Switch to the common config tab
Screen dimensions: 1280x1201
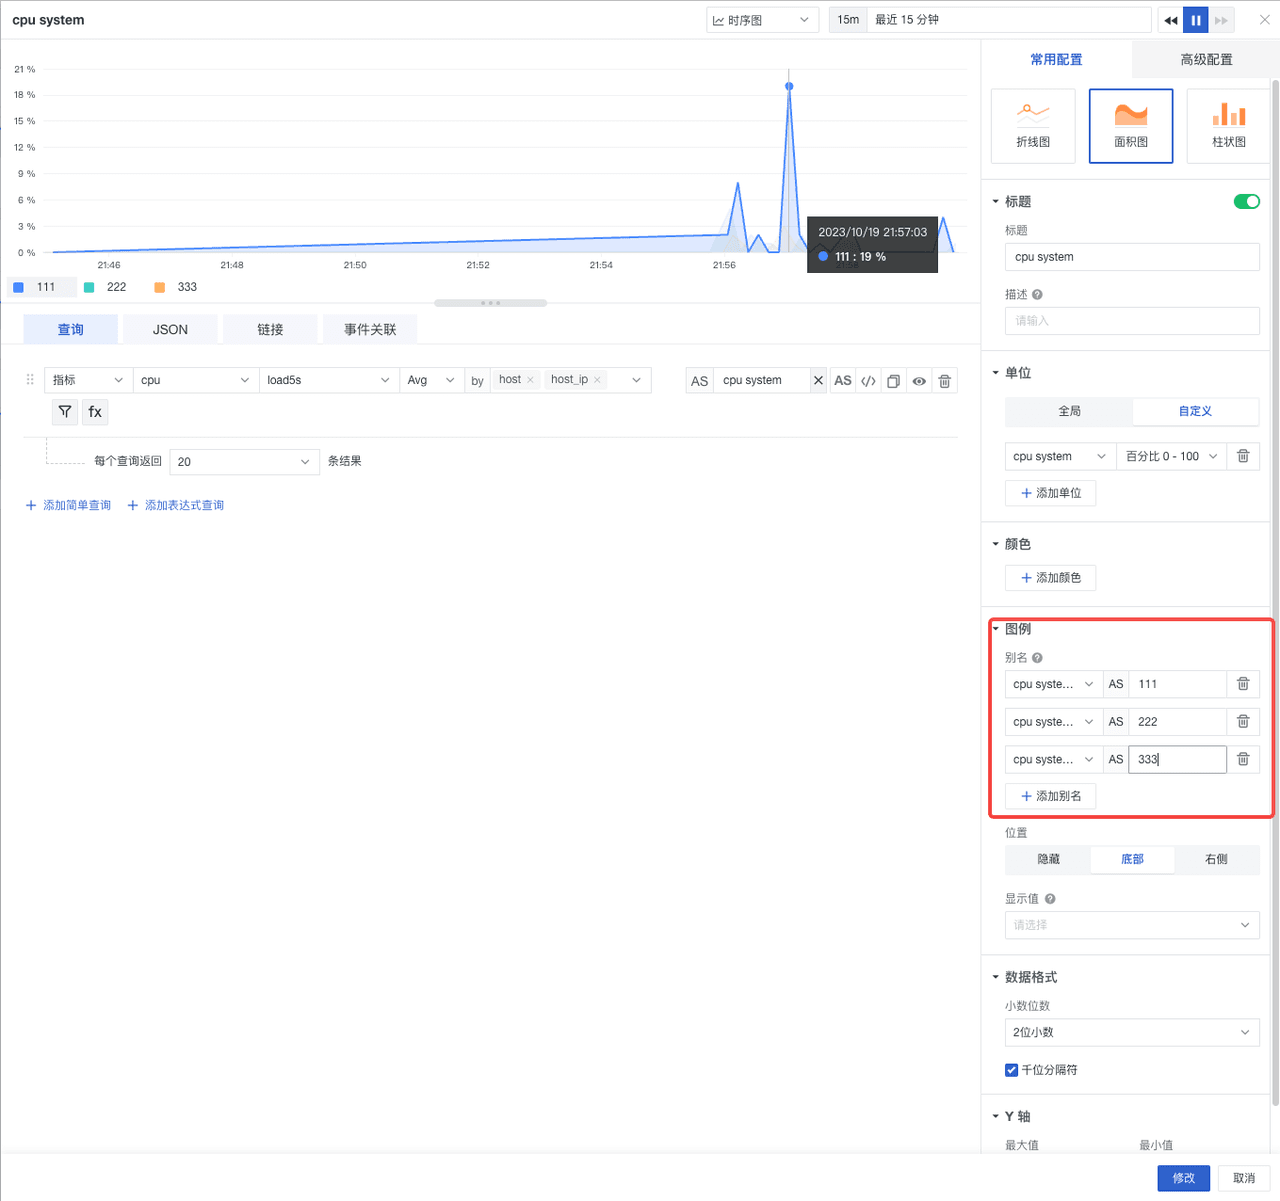[1056, 60]
